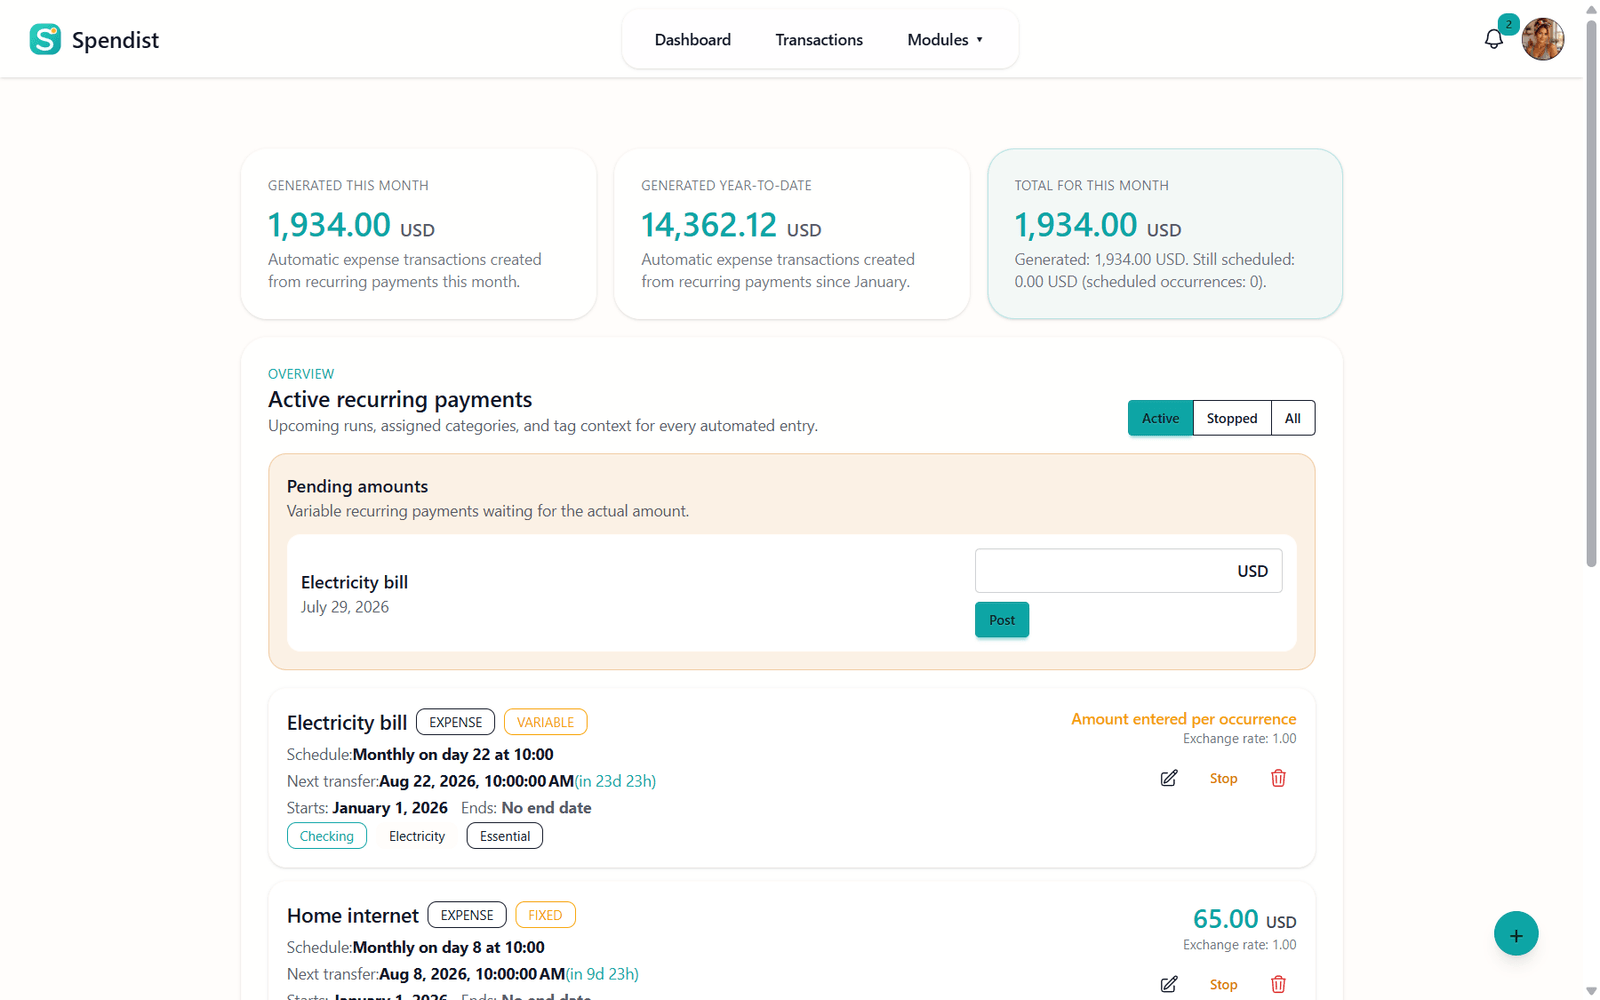Click the Spendist logo icon
This screenshot has width=1600, height=1000.
45,39
